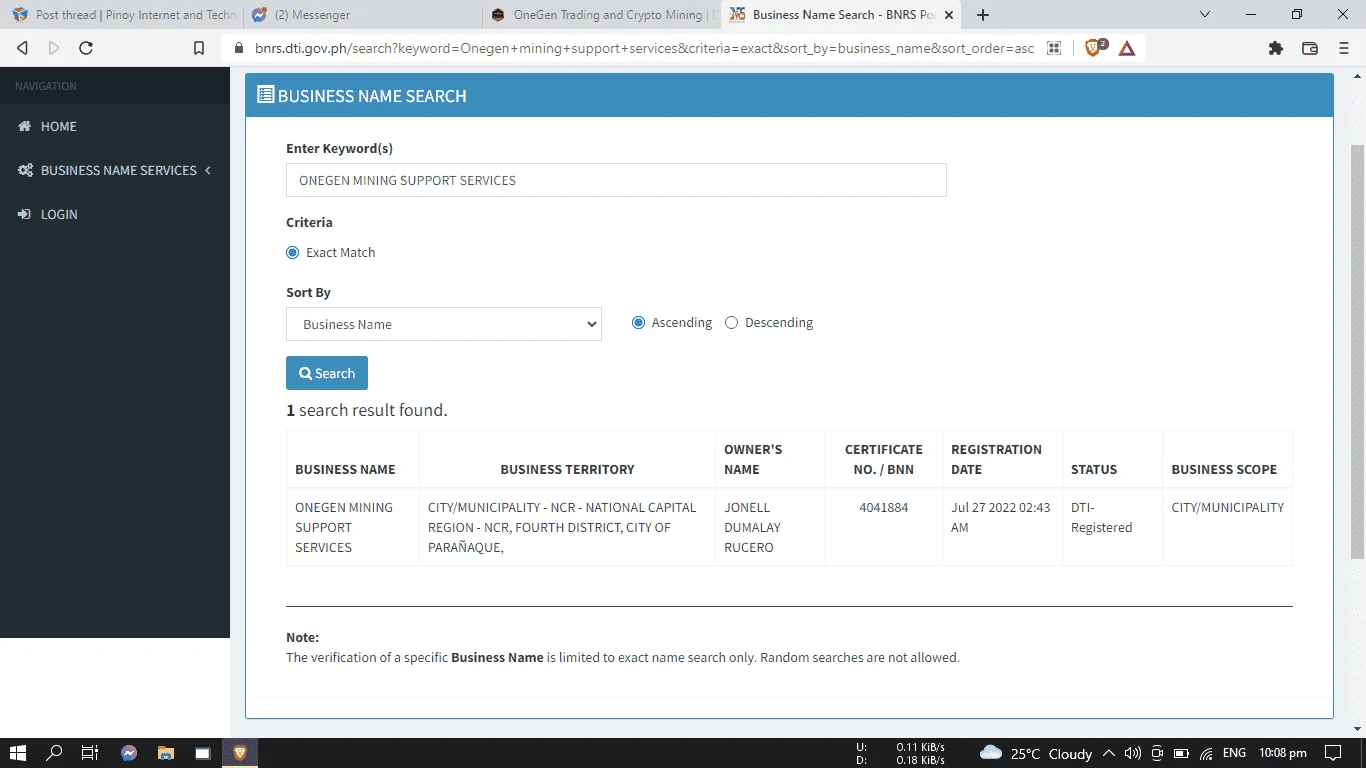Screen dimensions: 1366x768
Task: Click the login arrow icon in sidebar
Action: tap(25, 214)
